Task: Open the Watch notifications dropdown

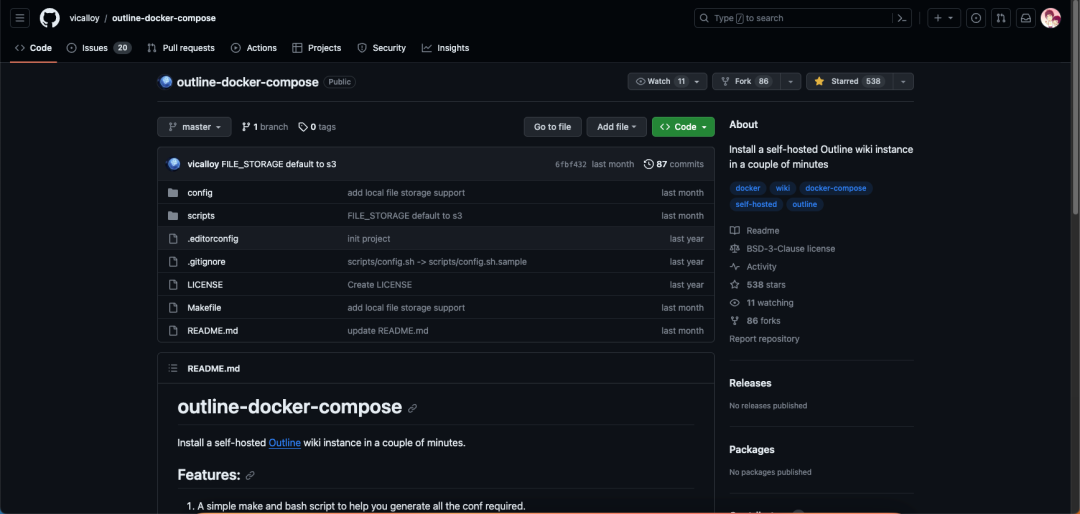Action: pos(667,81)
